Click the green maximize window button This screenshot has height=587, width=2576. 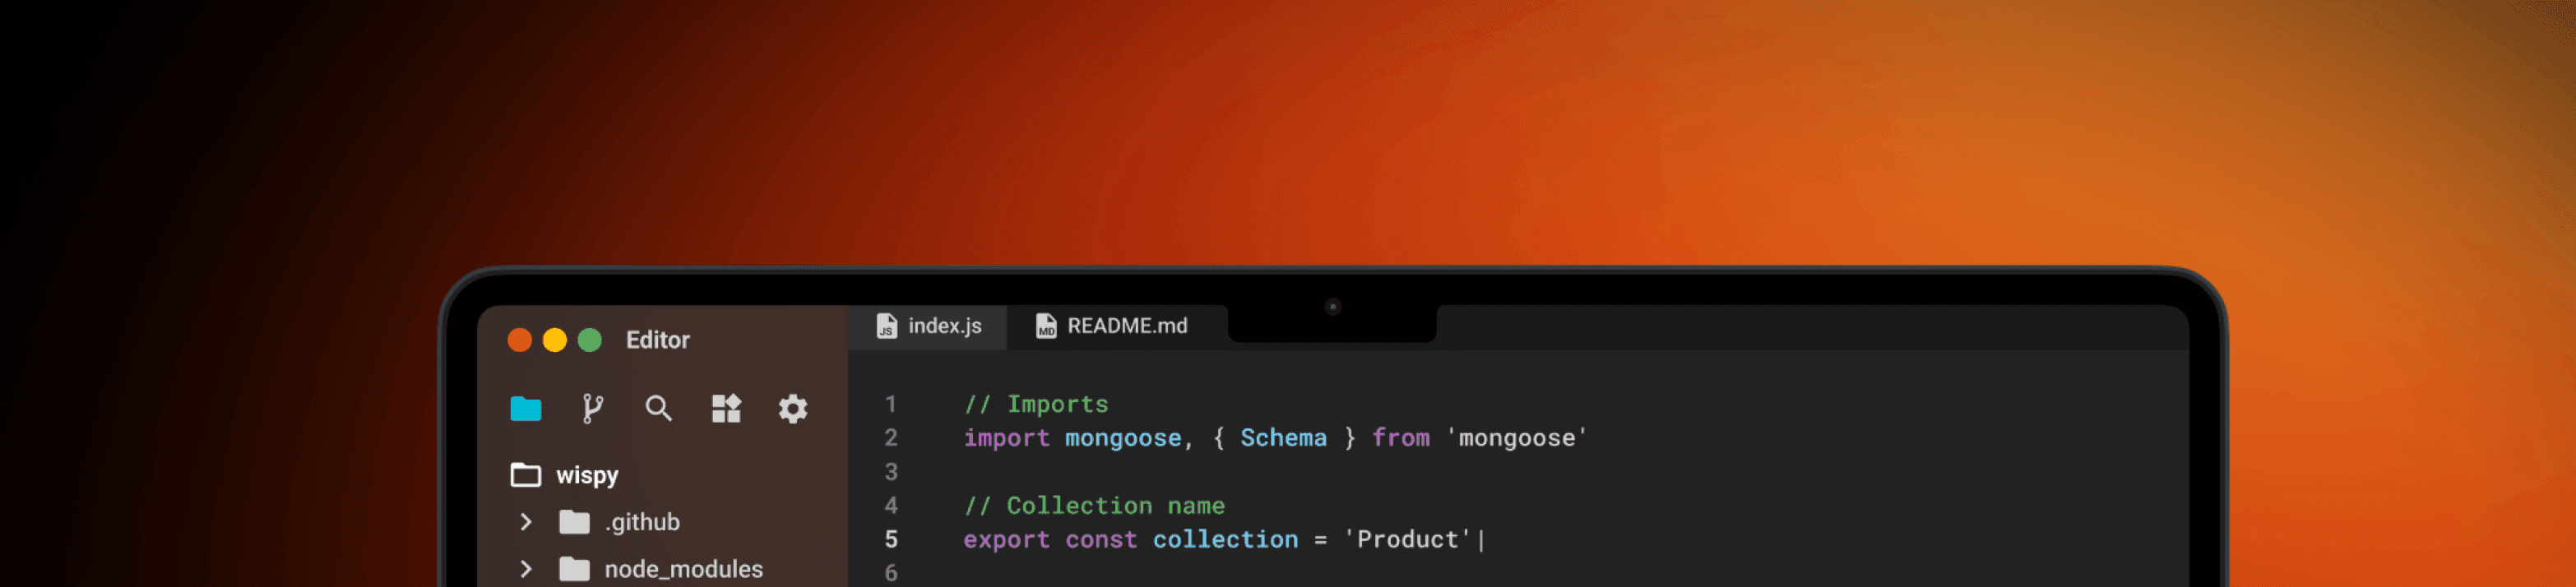590,340
